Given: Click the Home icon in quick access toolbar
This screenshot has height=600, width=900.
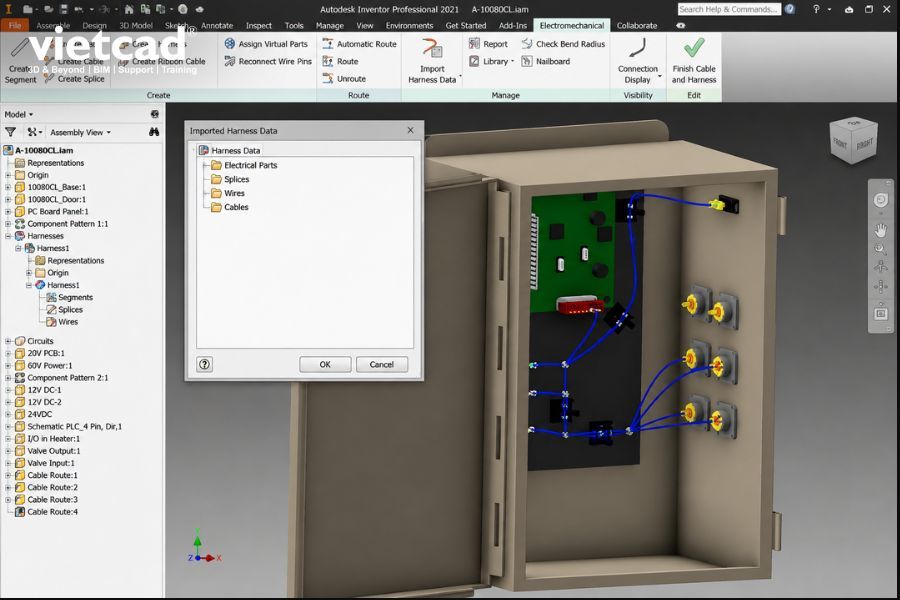Looking at the screenshot, I should point(129,9).
